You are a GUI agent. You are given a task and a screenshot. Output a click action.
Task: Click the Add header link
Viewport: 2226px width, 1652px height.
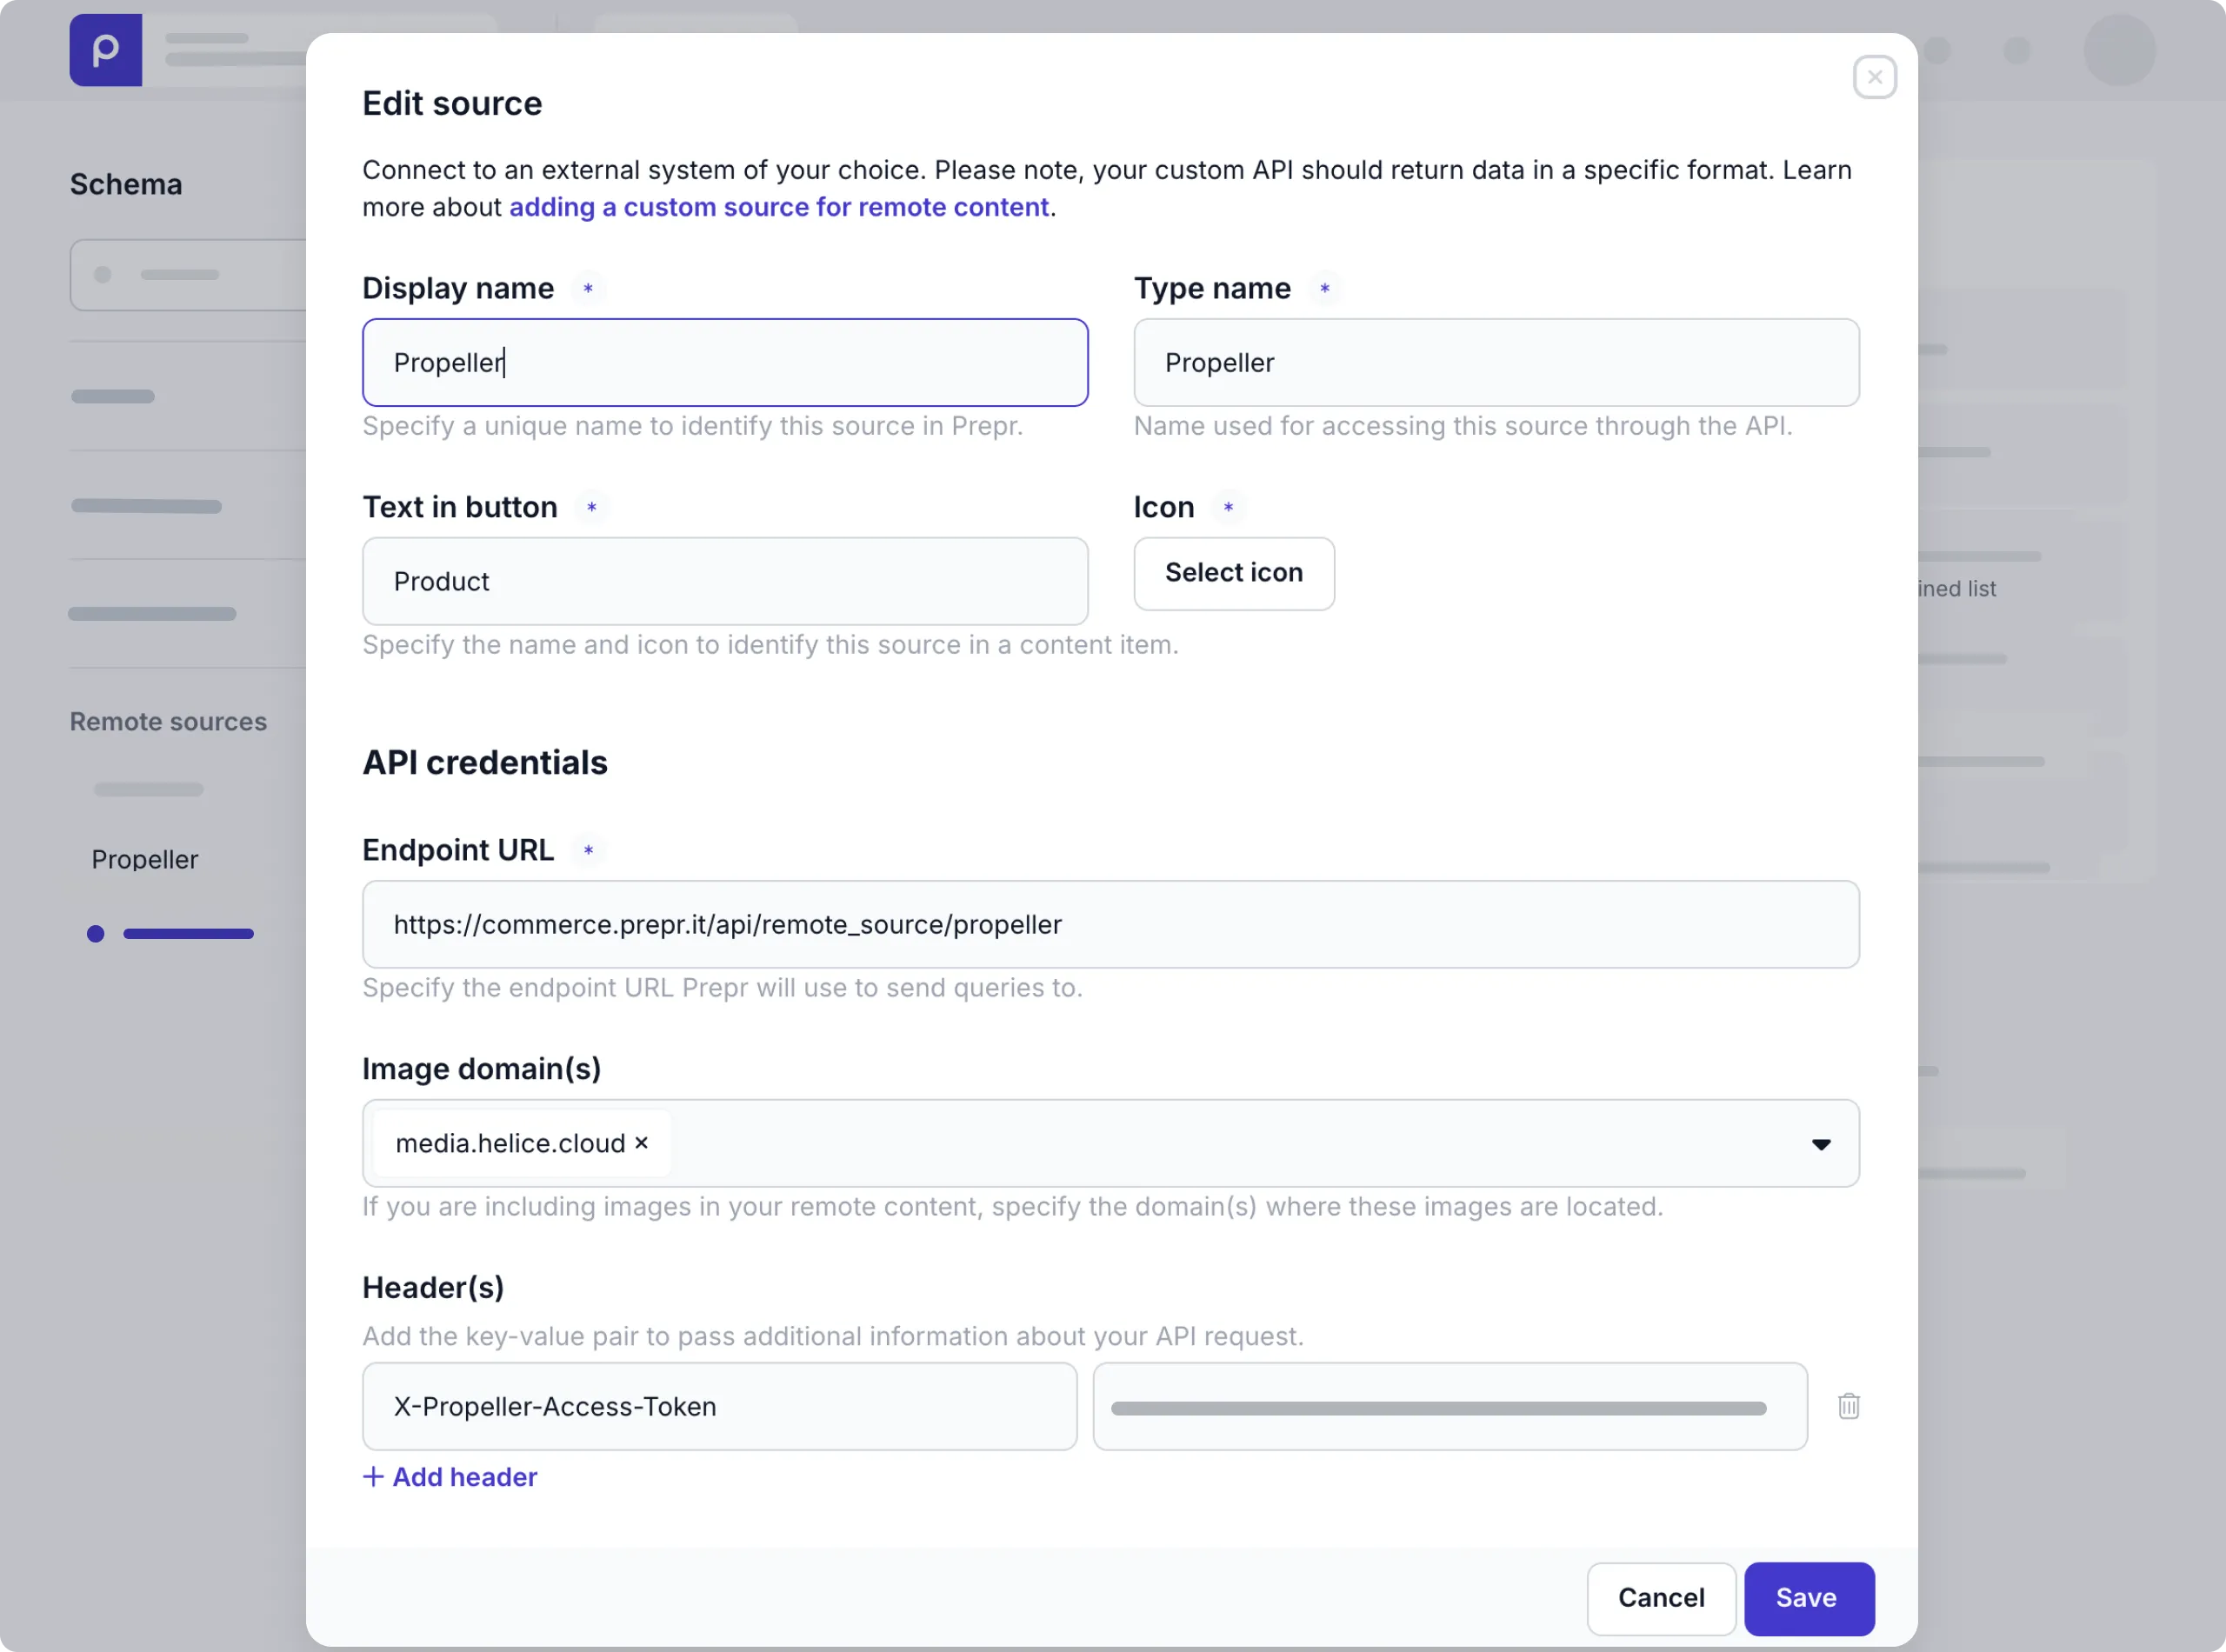464,1477
